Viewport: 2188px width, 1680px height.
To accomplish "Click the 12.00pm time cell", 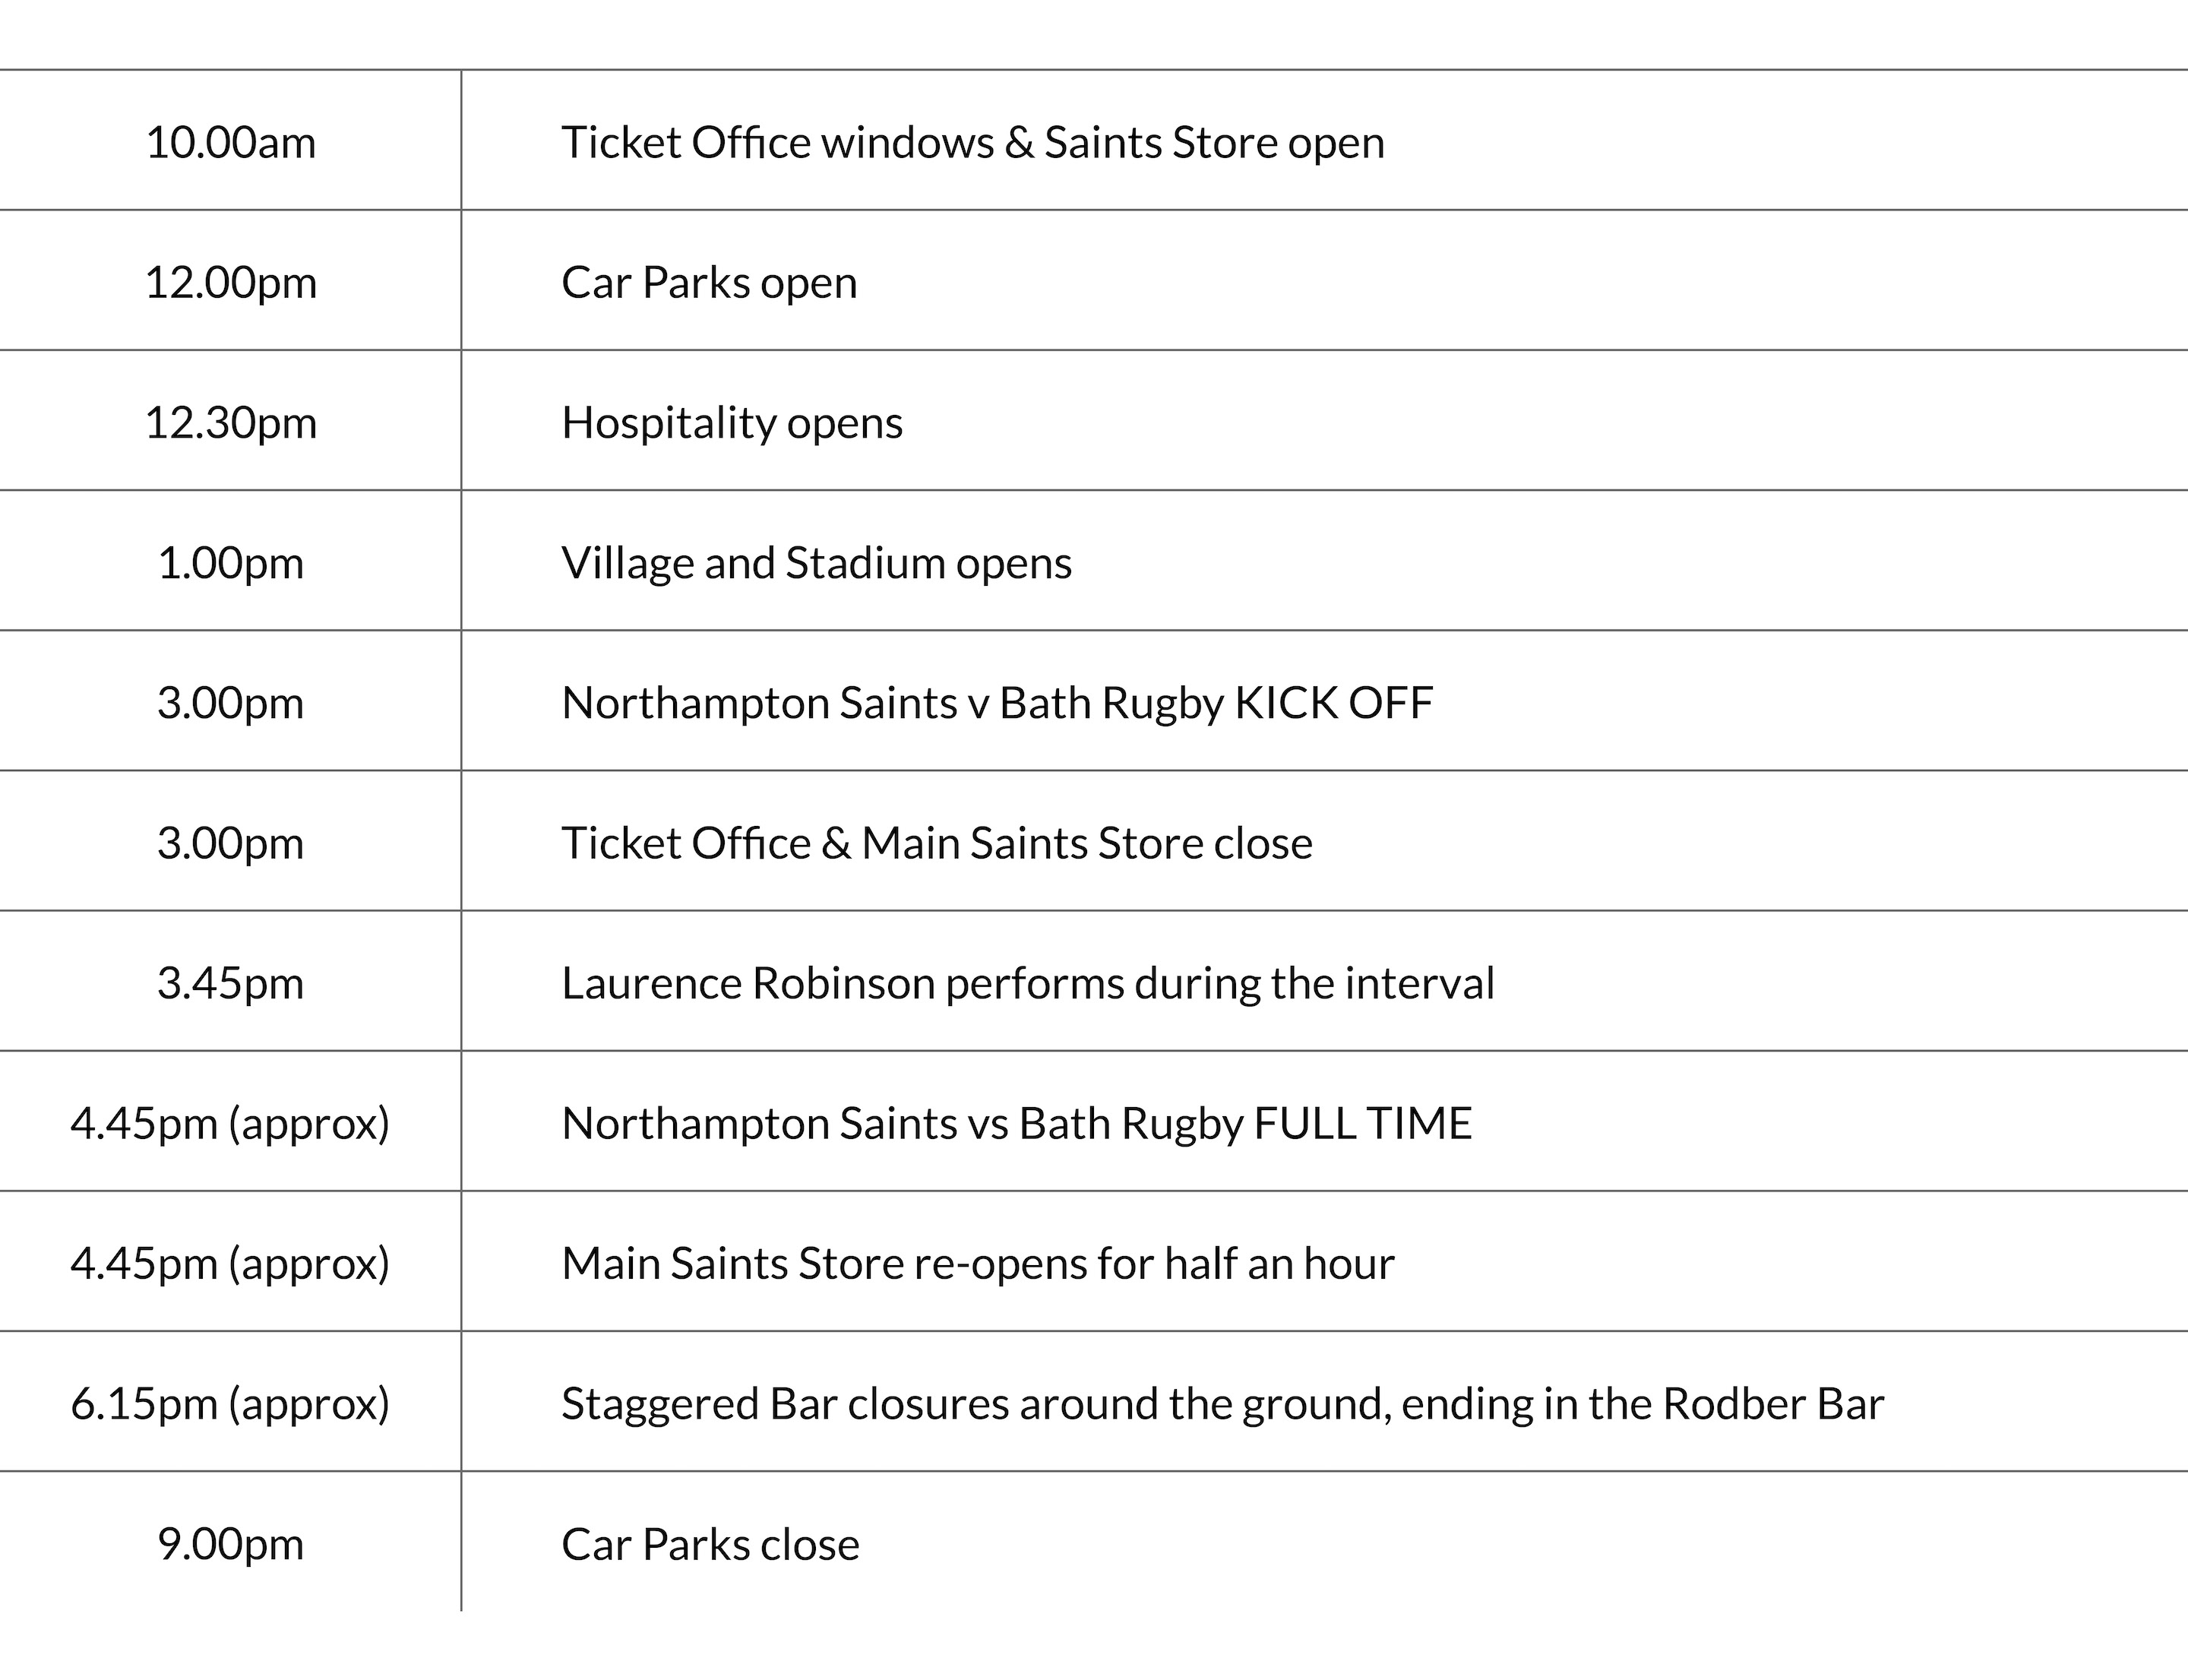I will point(230,282).
